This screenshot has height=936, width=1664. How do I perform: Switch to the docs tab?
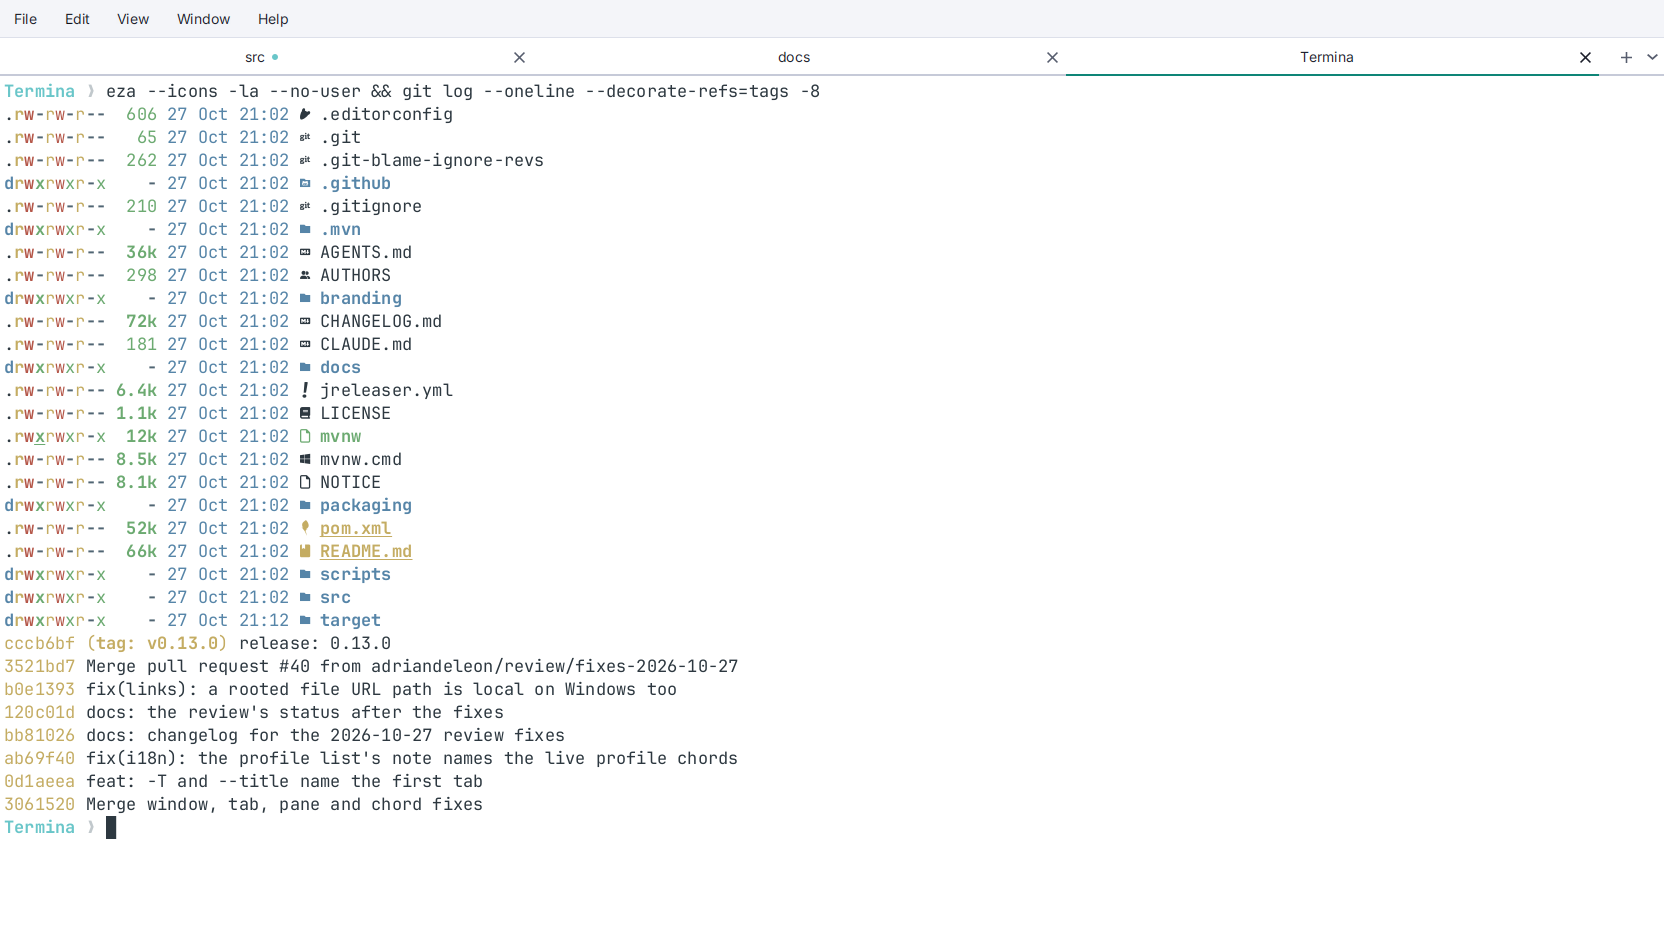pyautogui.click(x=794, y=58)
